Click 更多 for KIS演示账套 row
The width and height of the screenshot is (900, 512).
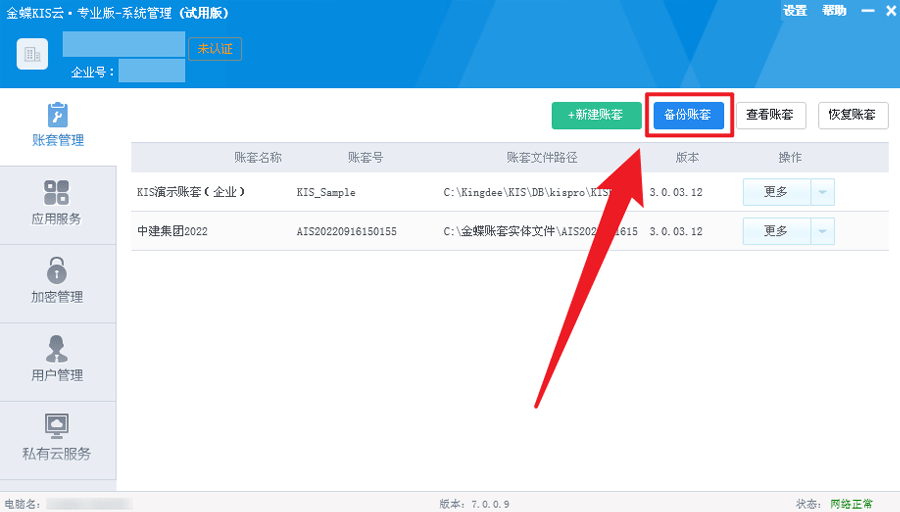coord(777,192)
